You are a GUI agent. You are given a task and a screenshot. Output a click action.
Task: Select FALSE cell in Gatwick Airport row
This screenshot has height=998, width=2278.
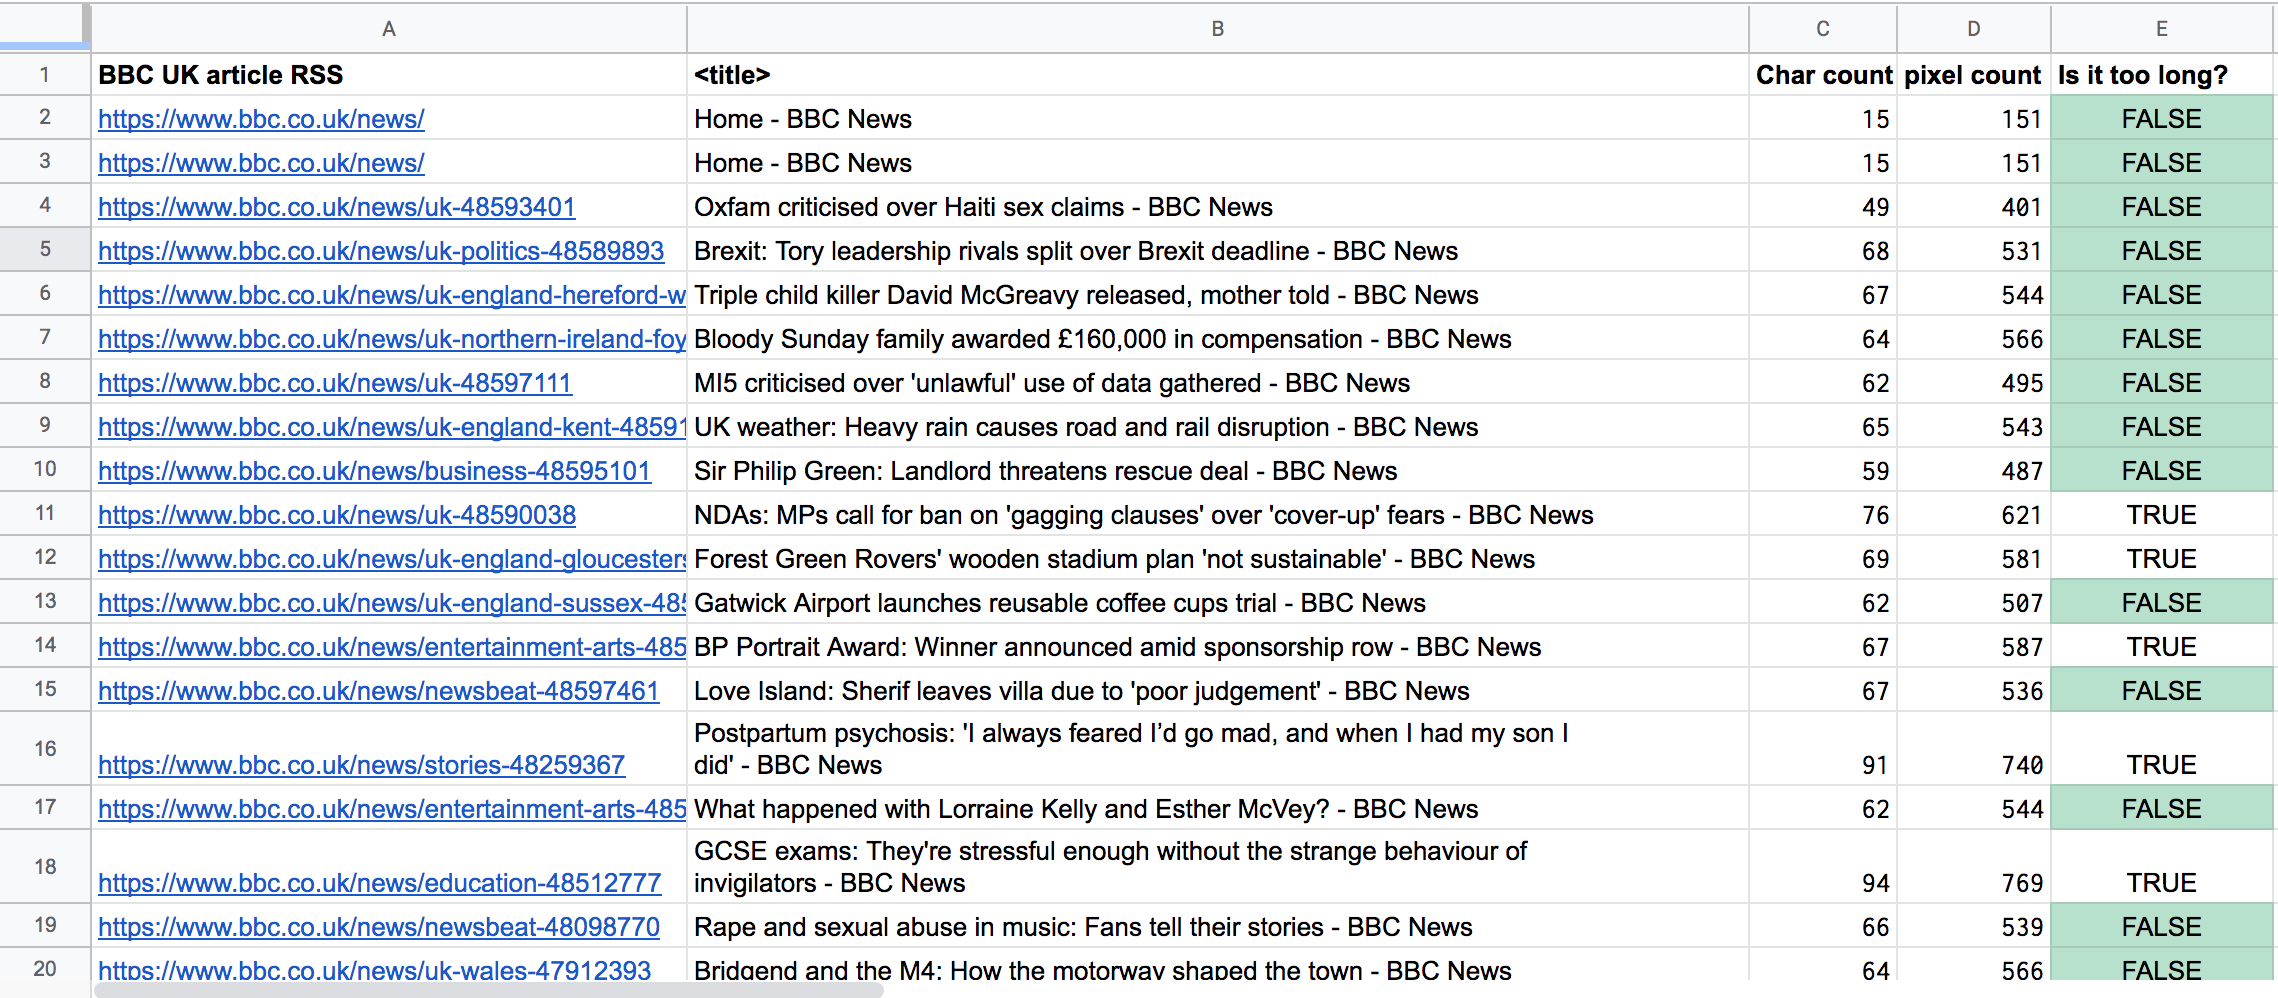click(2162, 602)
